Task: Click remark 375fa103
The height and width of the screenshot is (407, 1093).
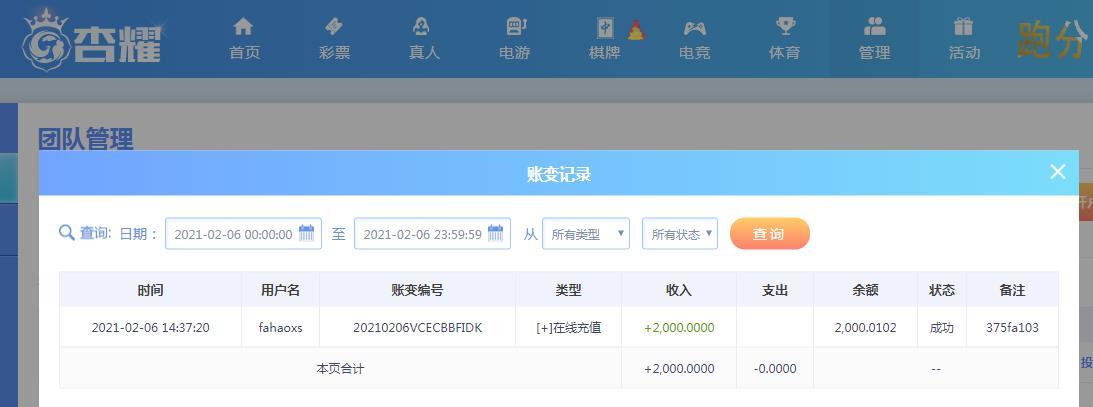Action: pos(1012,328)
